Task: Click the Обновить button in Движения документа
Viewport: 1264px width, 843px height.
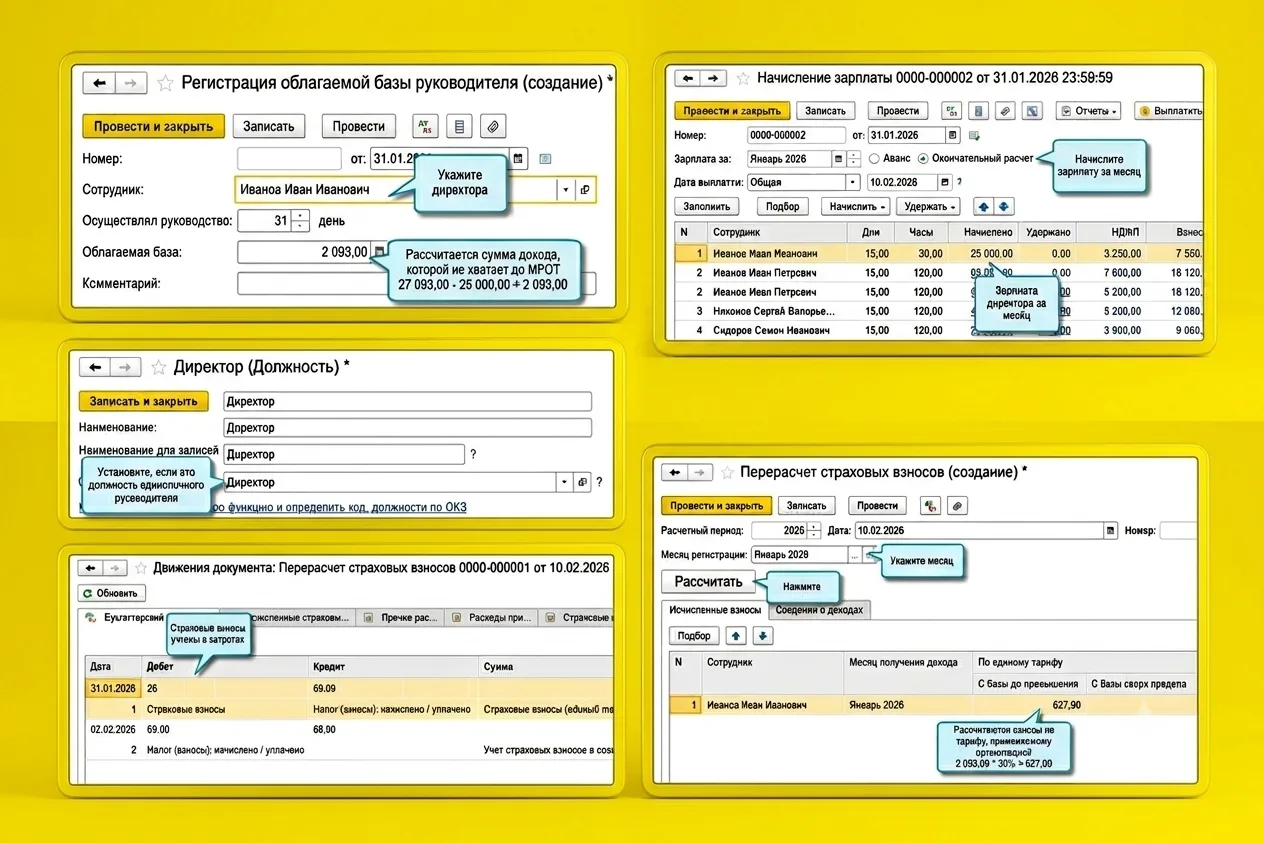Action: click(111, 593)
